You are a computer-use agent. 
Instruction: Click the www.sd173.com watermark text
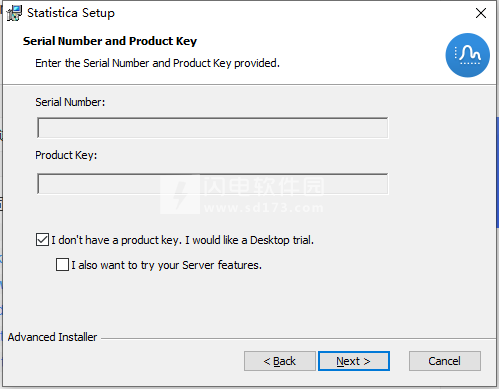263,208
